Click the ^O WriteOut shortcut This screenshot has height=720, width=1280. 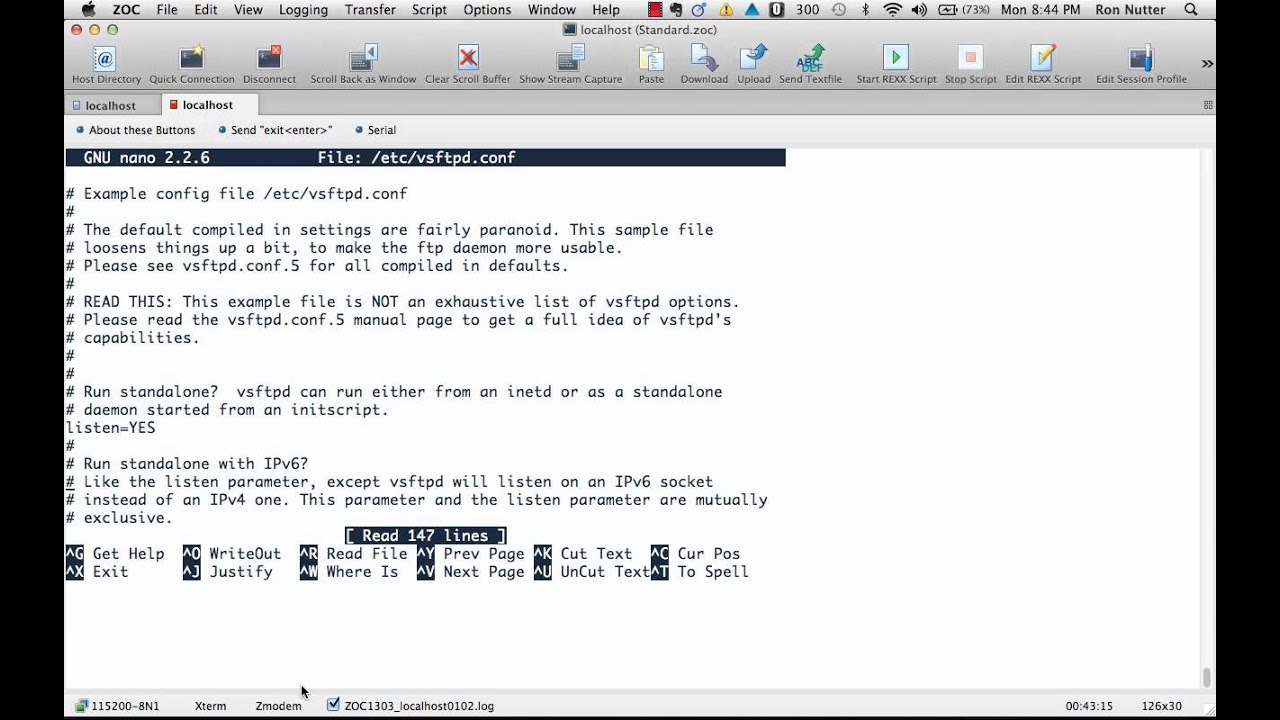point(232,554)
